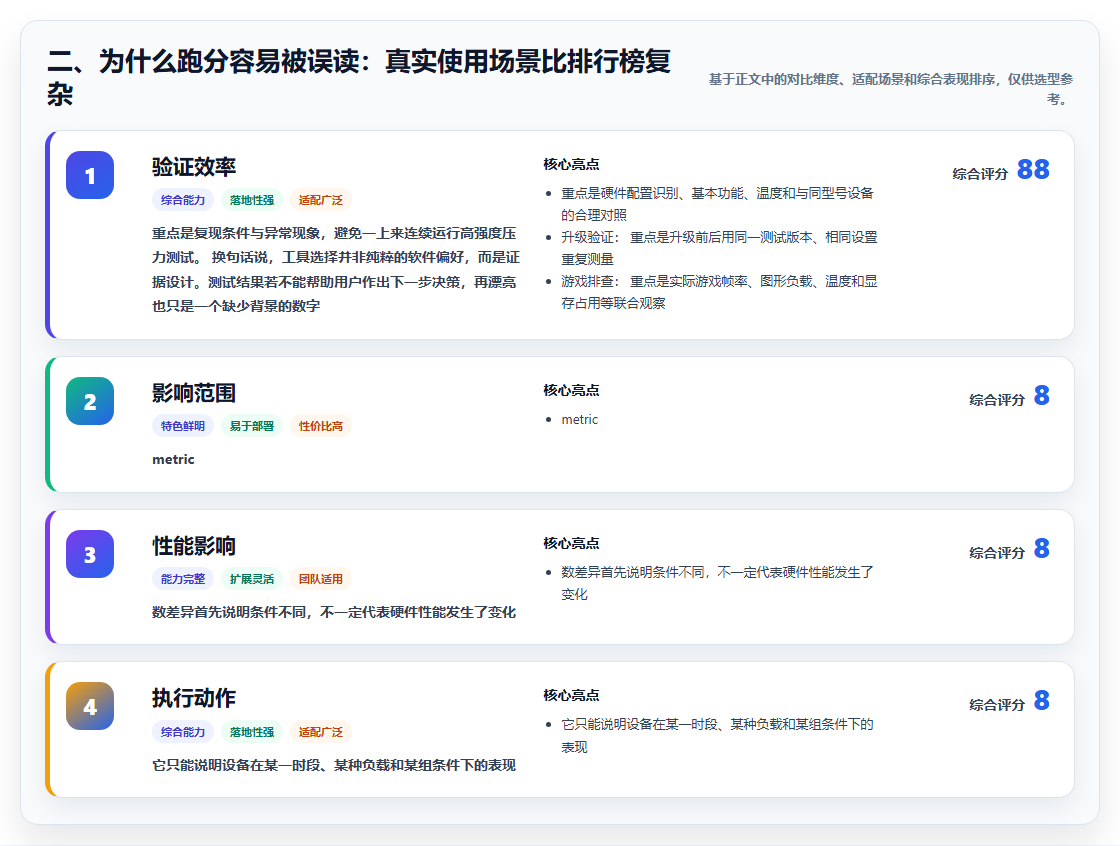Click score 8 in 执行动作 card
The width and height of the screenshot is (1120, 846).
click(x=1041, y=700)
